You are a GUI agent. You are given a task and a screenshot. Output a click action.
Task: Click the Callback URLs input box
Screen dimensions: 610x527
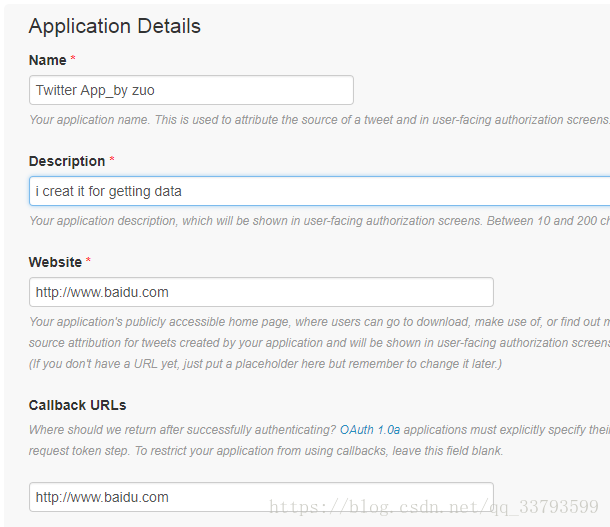[x=261, y=497]
